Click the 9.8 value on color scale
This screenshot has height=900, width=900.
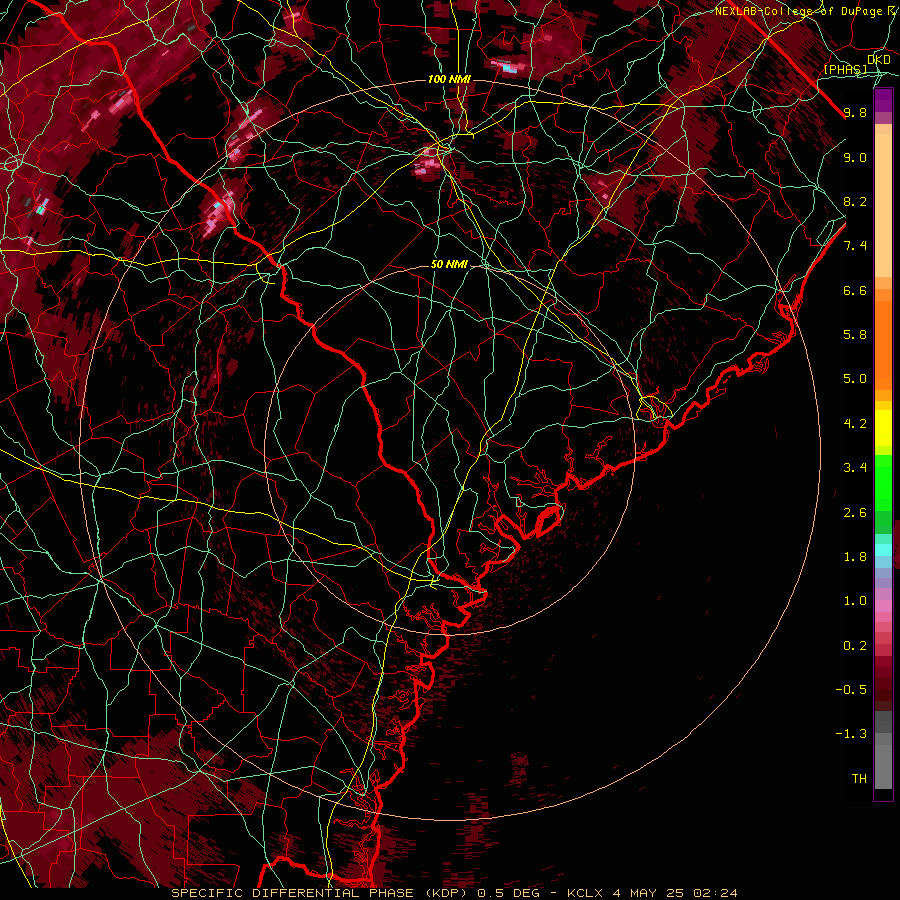click(x=855, y=112)
